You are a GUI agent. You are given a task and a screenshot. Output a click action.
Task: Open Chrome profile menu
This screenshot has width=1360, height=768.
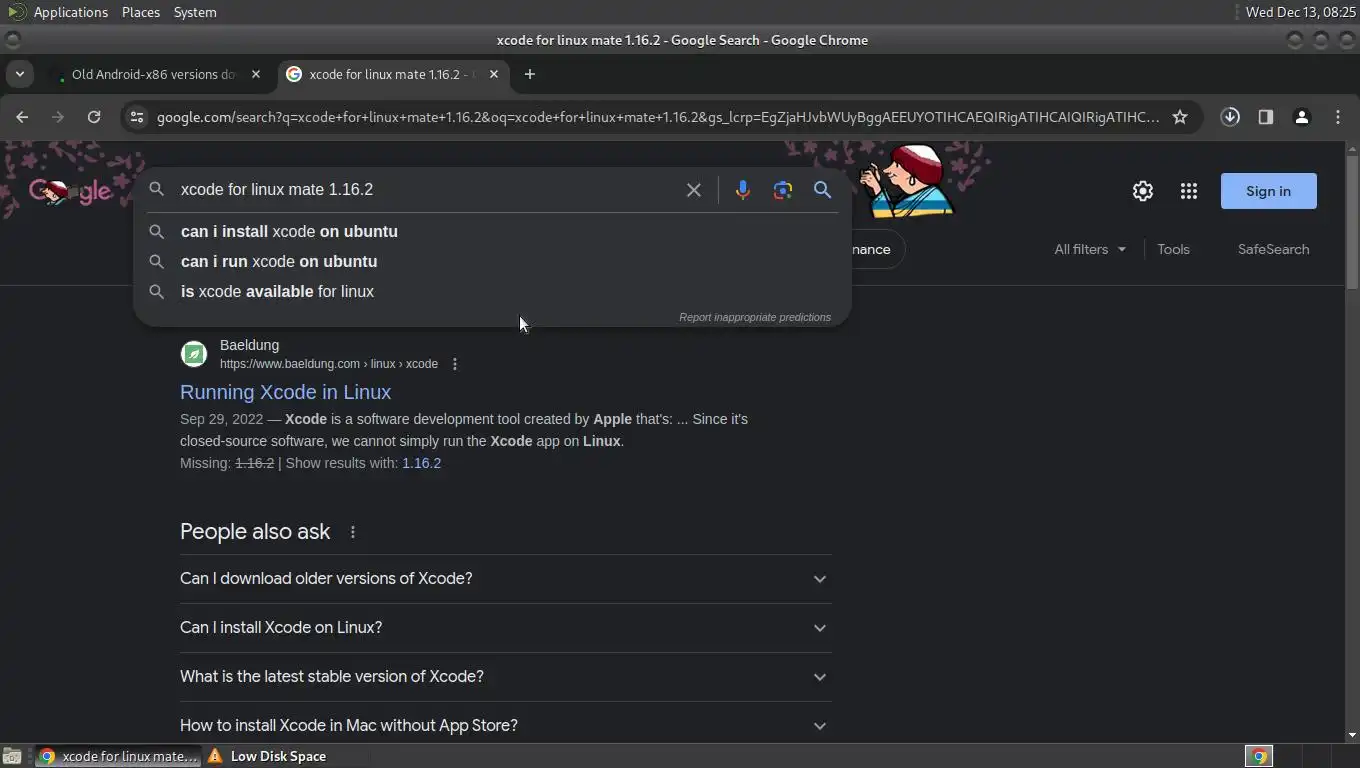(x=1302, y=117)
